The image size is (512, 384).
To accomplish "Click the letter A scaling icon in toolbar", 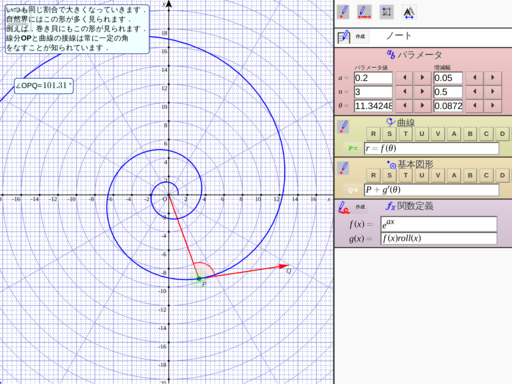I will tap(409, 13).
